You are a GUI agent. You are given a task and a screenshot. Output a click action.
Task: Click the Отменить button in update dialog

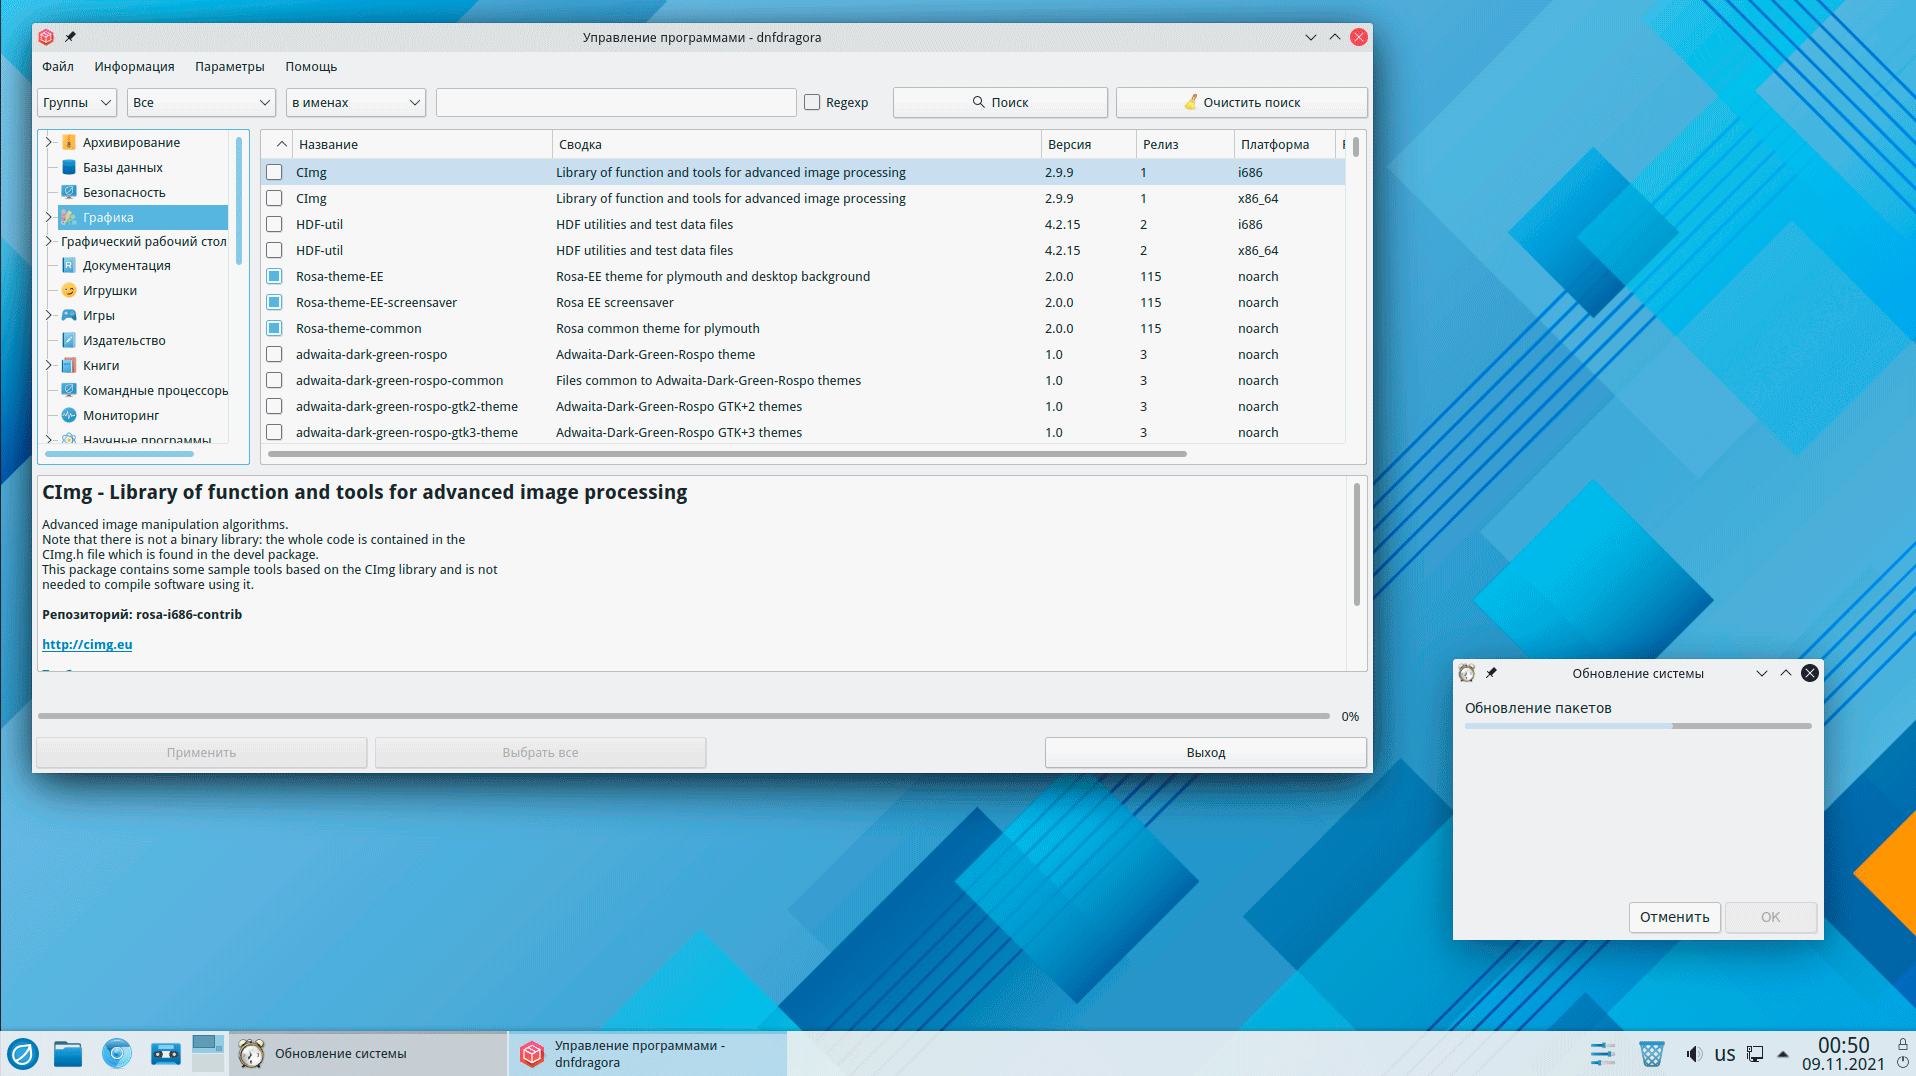pyautogui.click(x=1674, y=917)
